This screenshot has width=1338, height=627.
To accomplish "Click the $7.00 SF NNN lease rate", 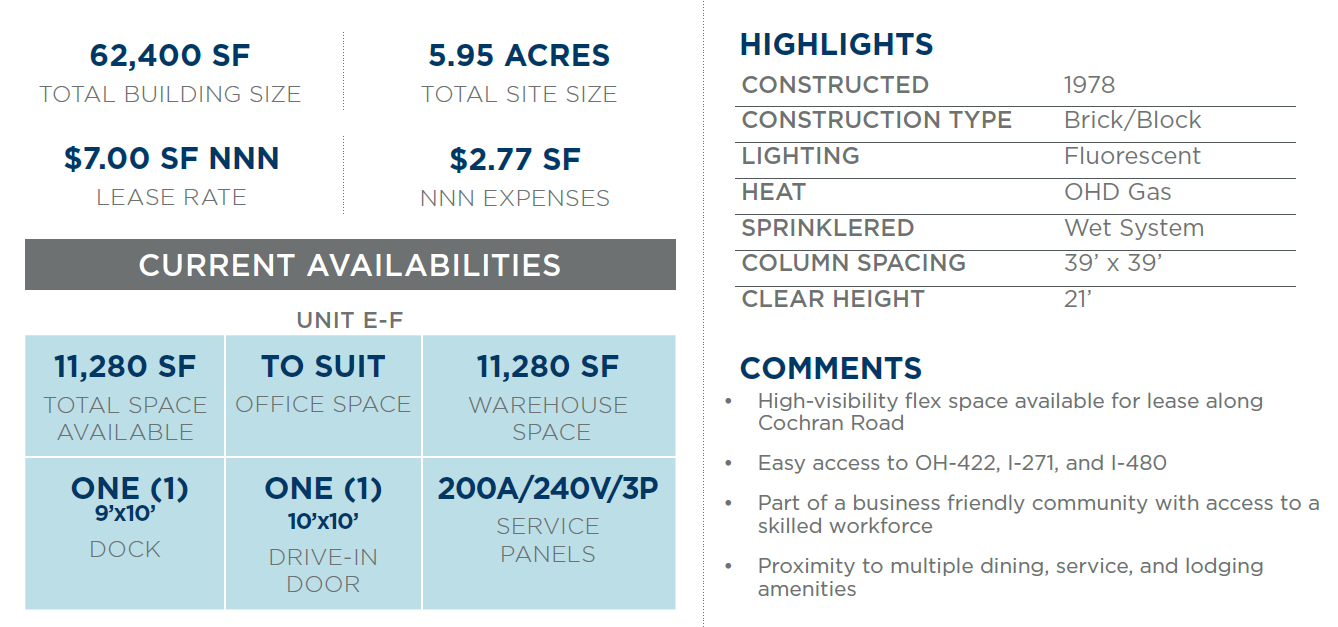I will coord(171,159).
